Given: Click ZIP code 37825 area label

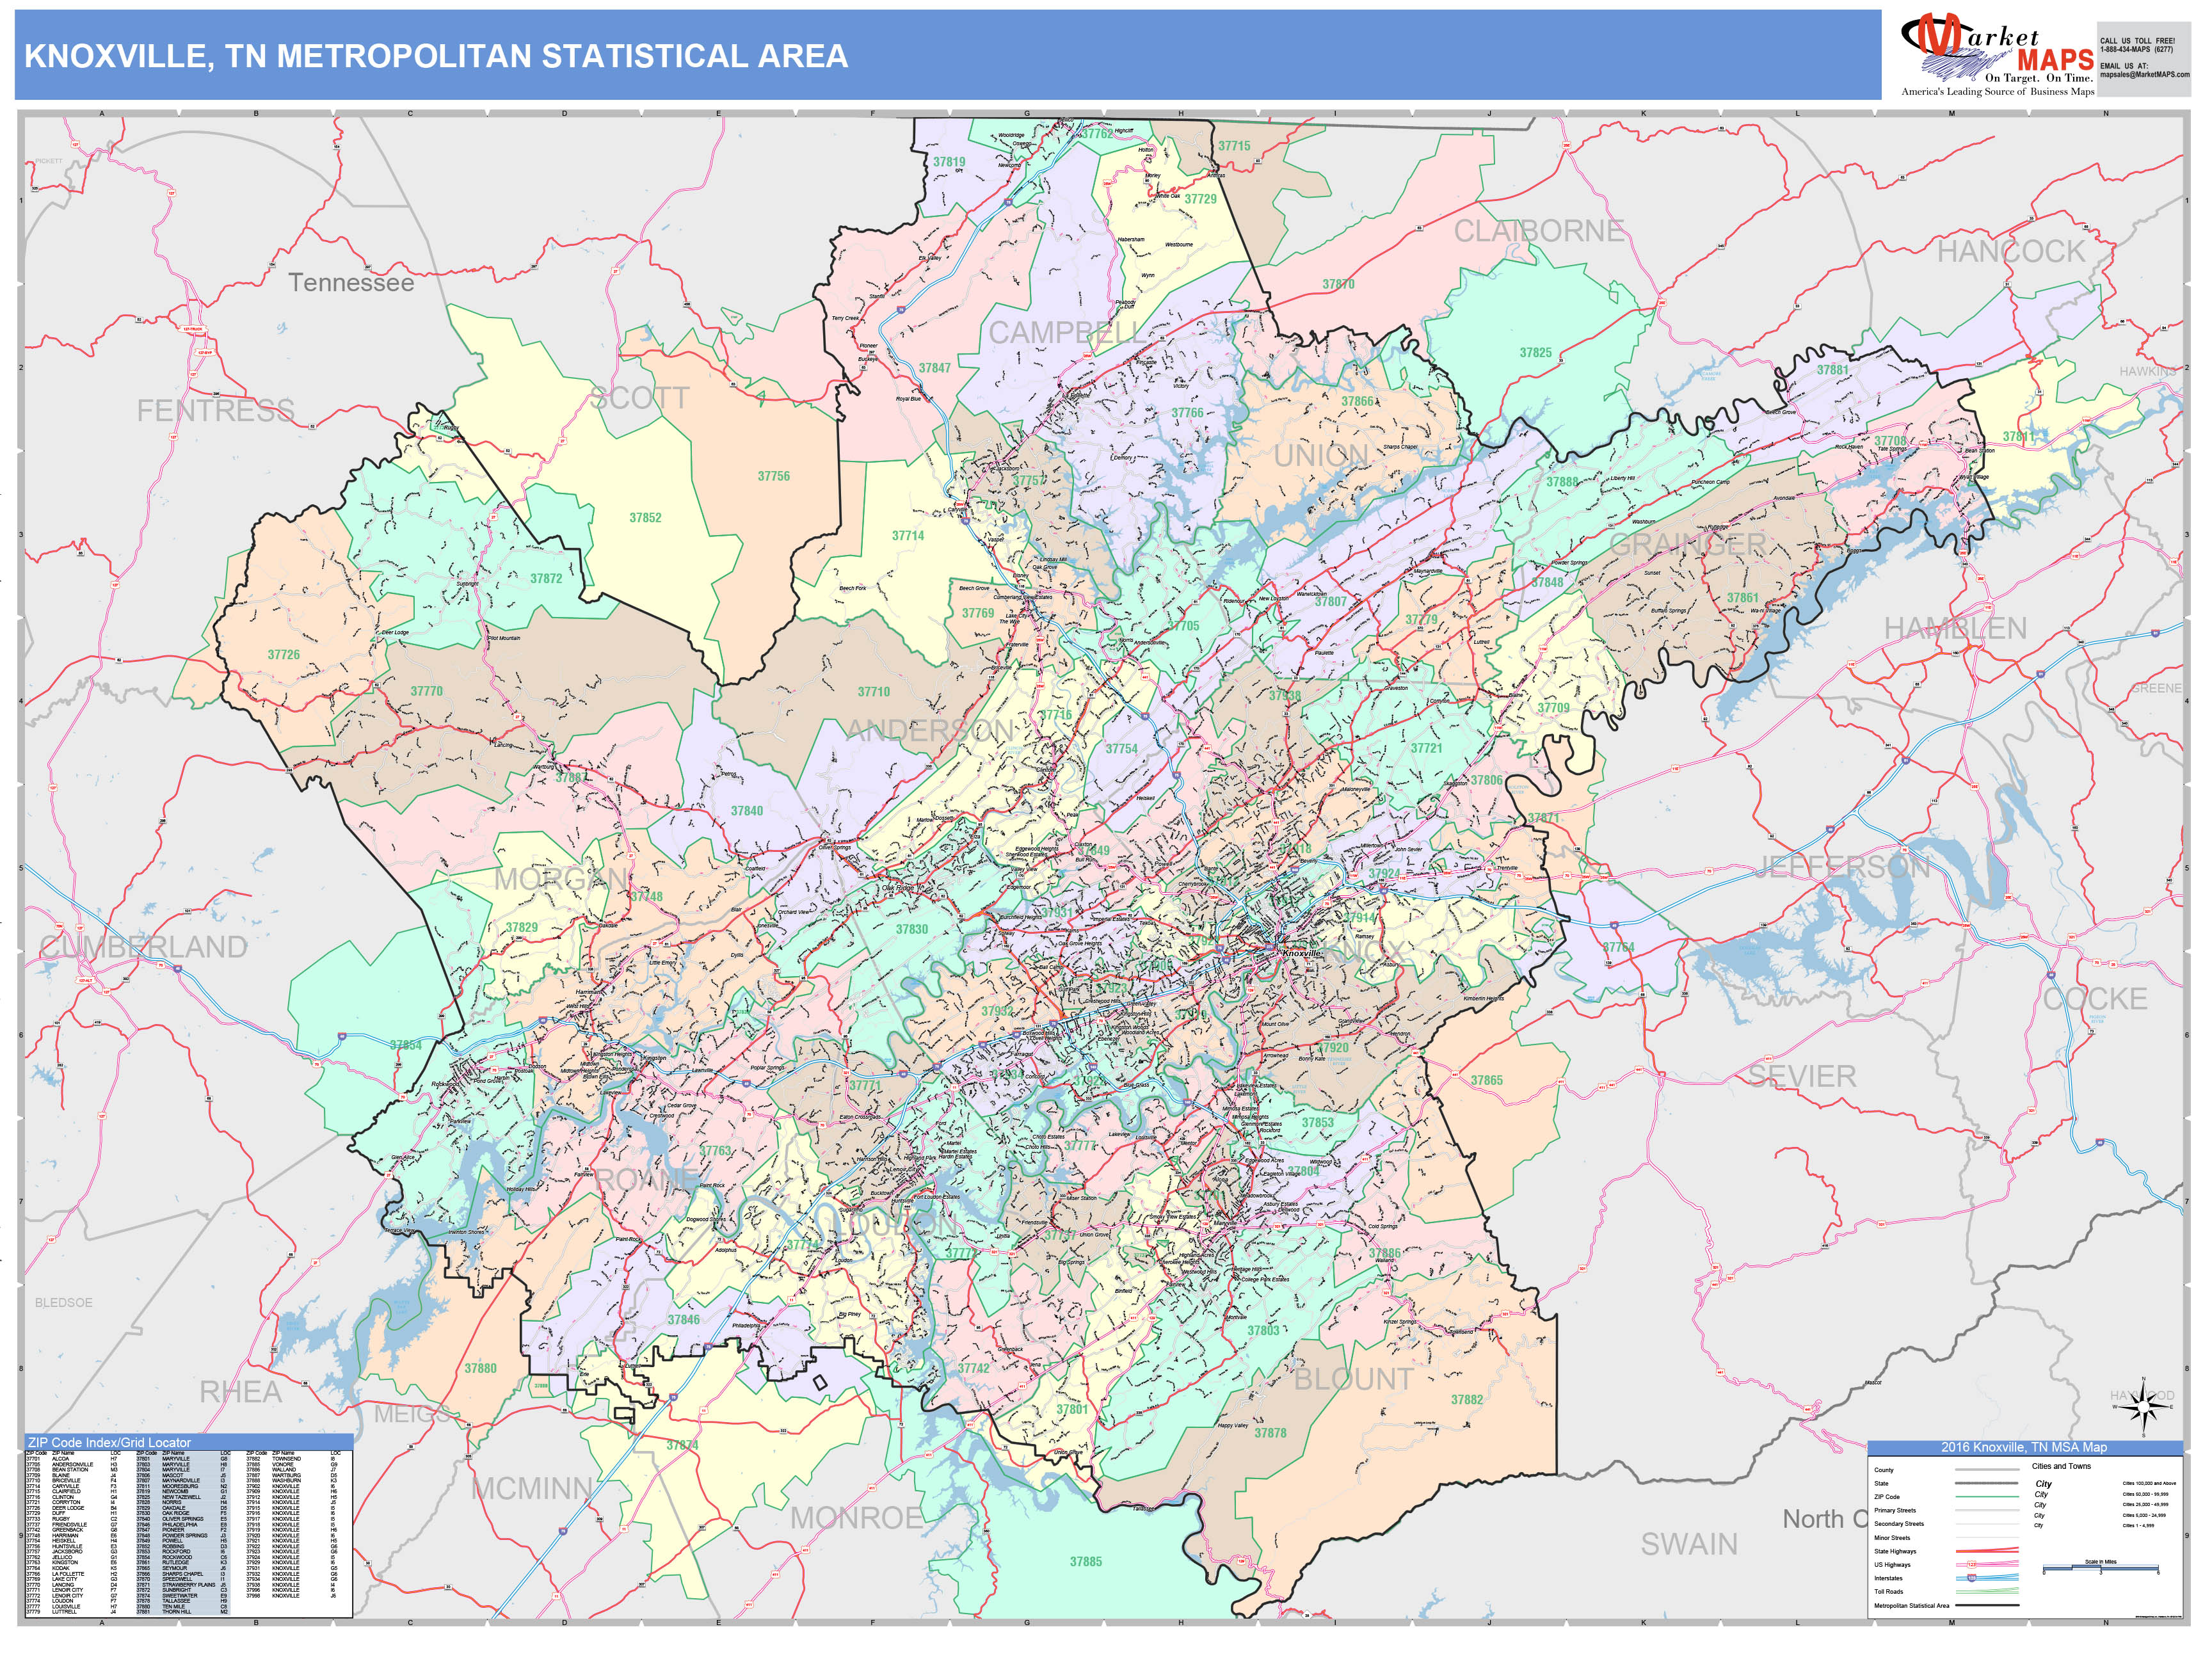Looking at the screenshot, I should click(1536, 353).
